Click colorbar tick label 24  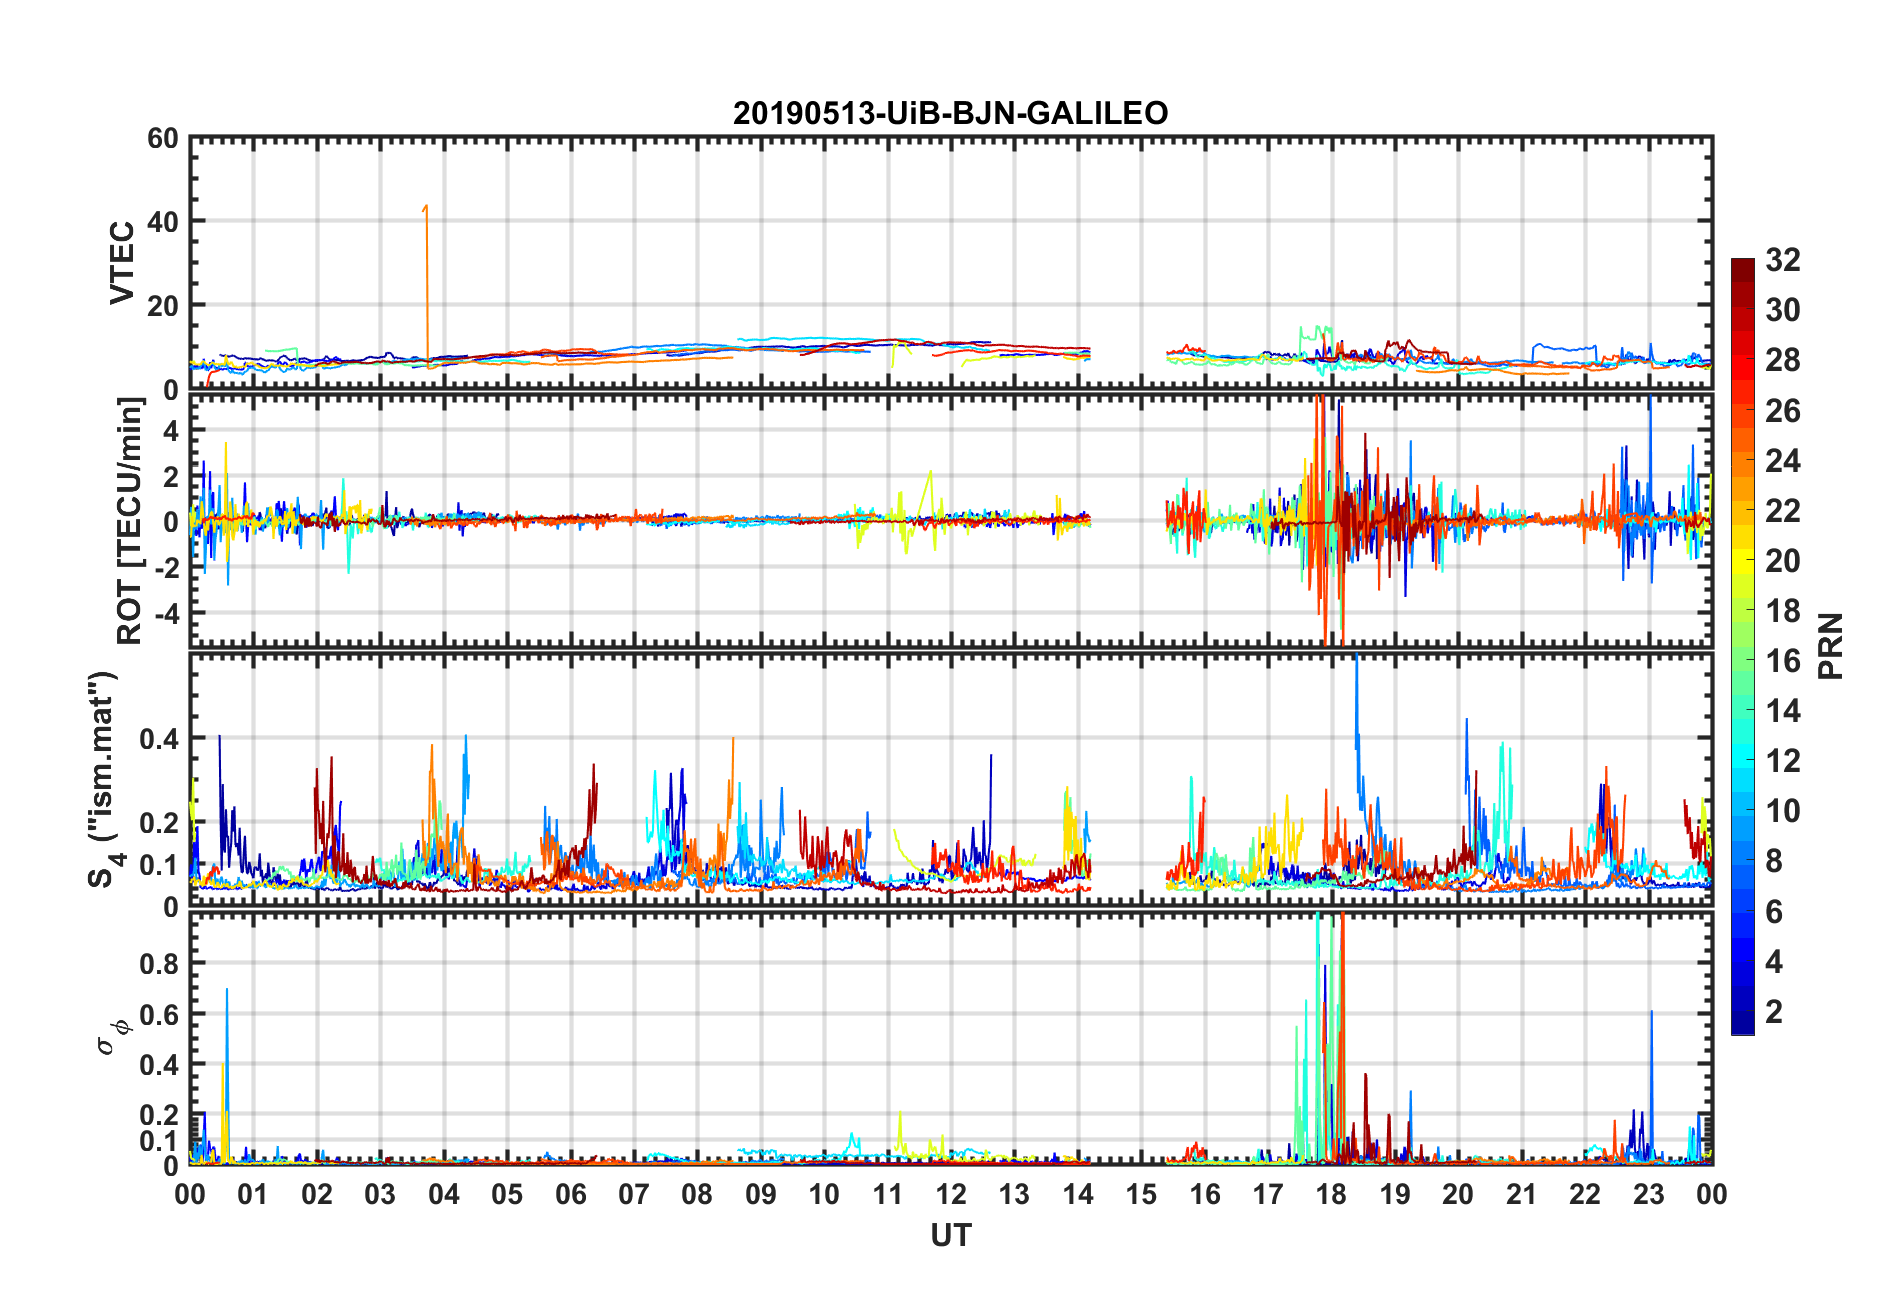(1783, 460)
